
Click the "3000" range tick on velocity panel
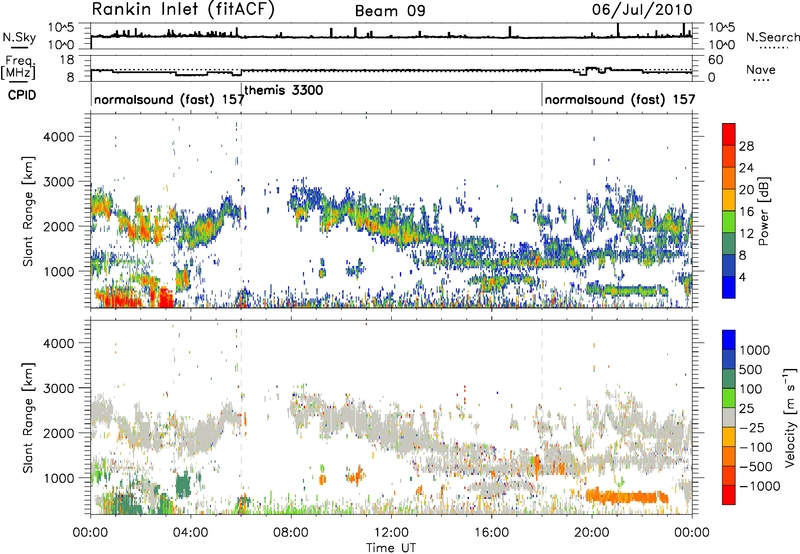coord(58,388)
